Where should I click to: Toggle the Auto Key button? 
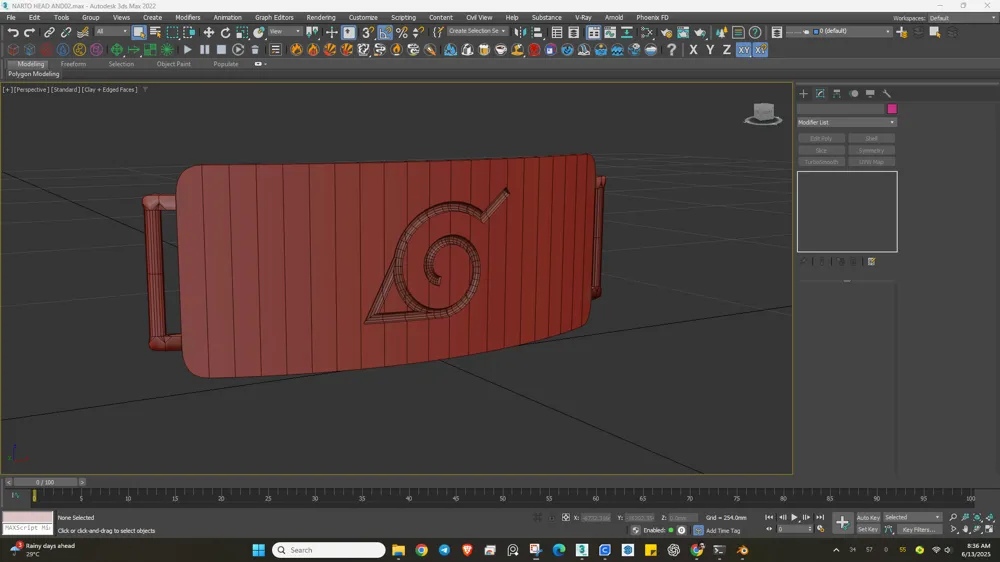click(x=868, y=517)
